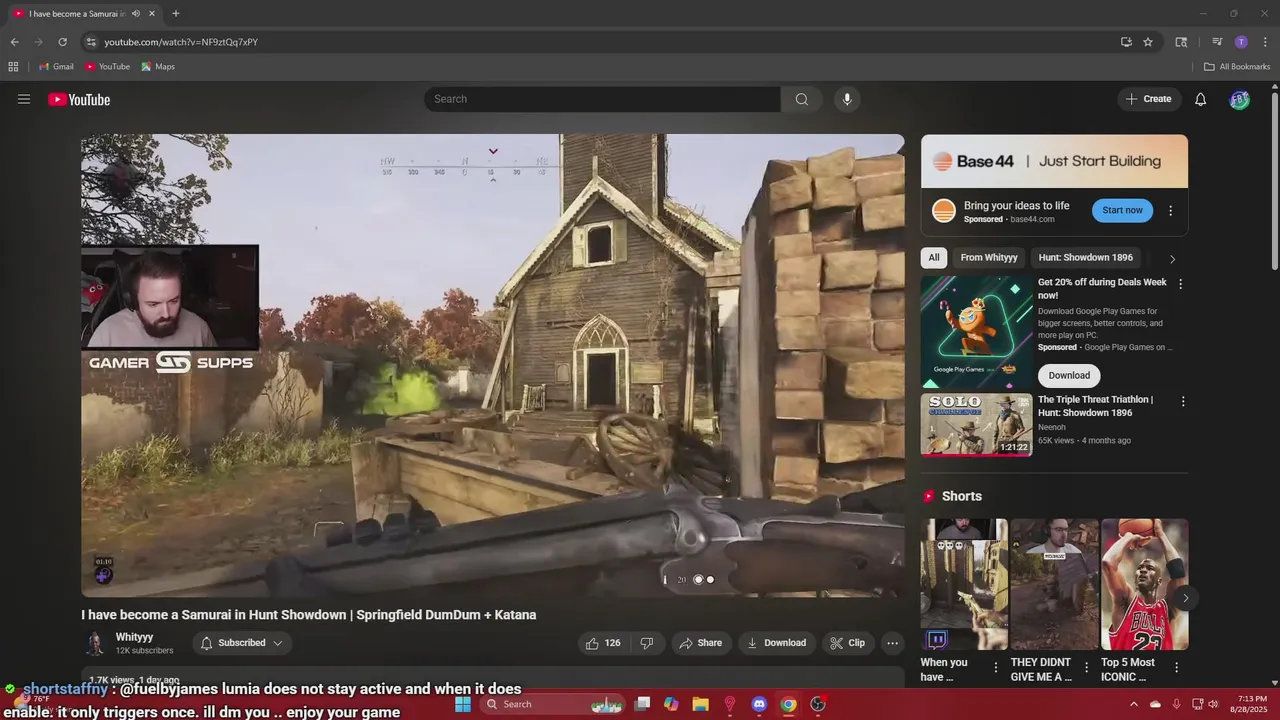Open the Google Play Games ad thumbnail
Screen dimensions: 1280x720
(976, 332)
